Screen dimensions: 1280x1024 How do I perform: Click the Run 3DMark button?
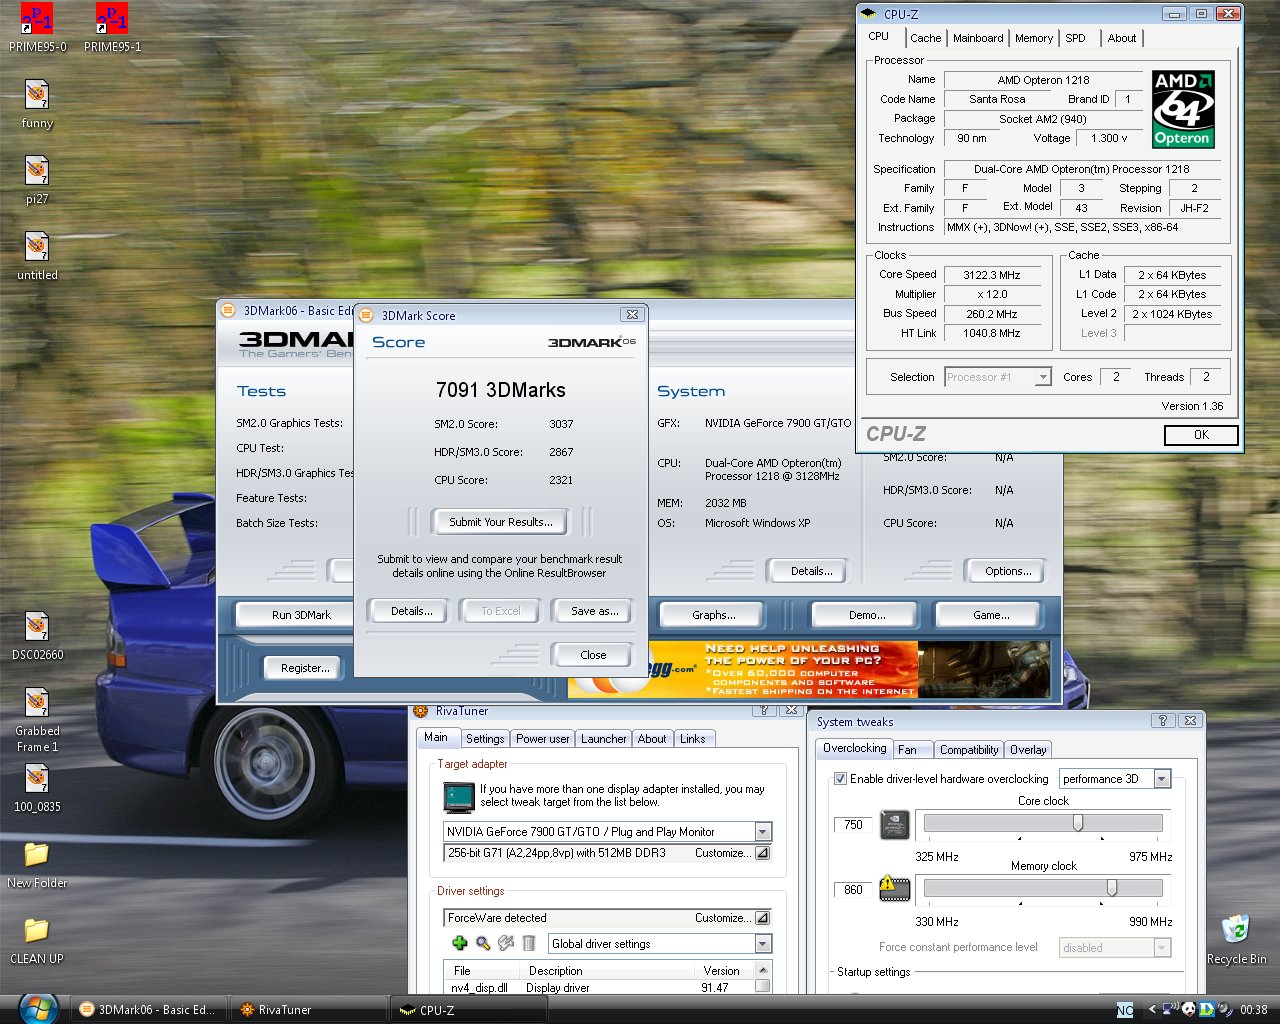click(x=295, y=615)
